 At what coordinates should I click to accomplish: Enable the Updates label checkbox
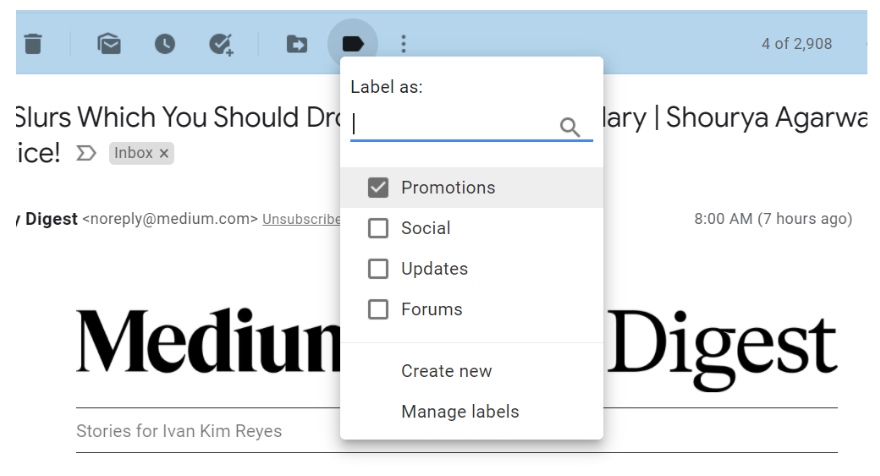(x=378, y=269)
